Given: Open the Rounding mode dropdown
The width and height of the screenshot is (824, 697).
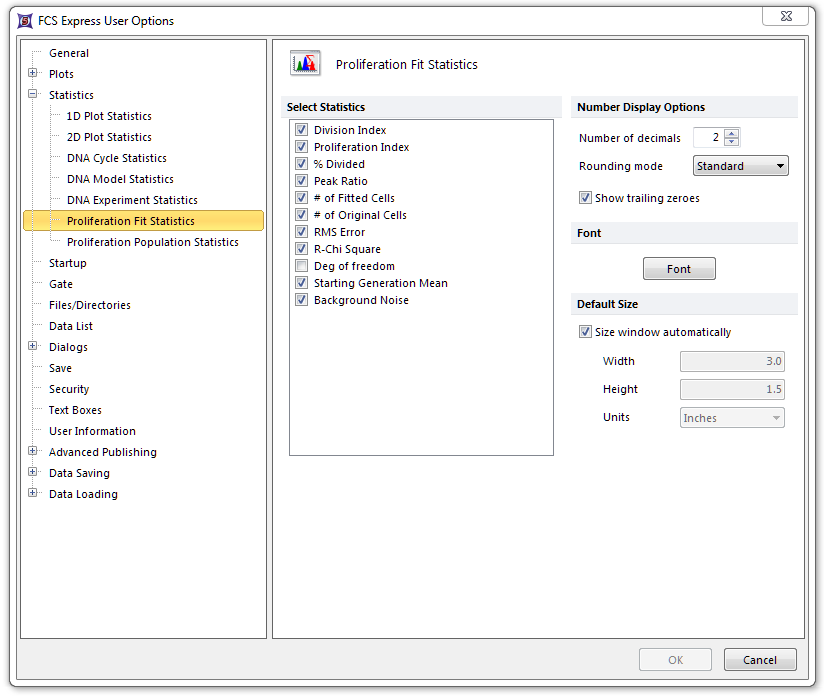Looking at the screenshot, I should pyautogui.click(x=740, y=166).
